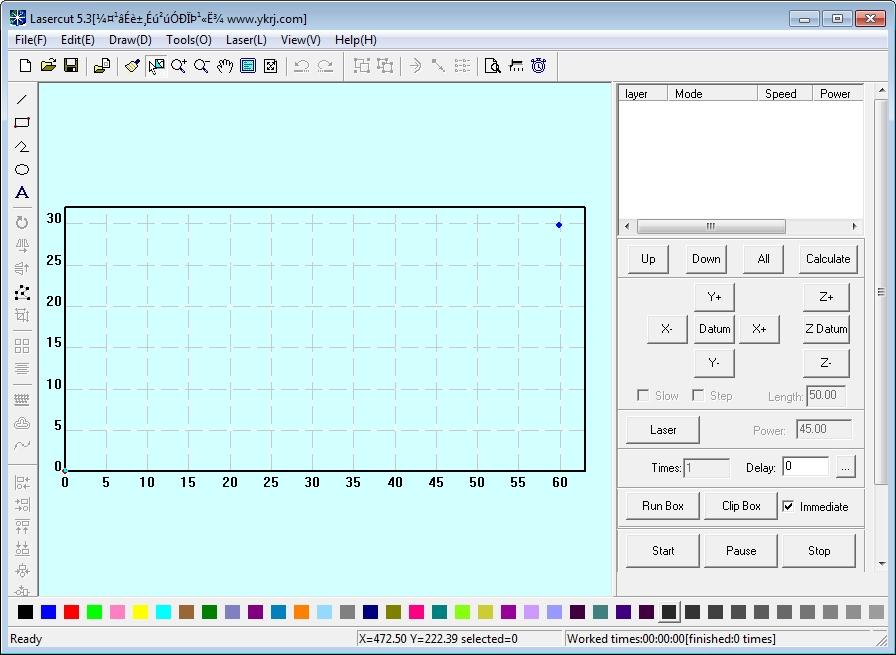This screenshot has height=655, width=896.
Task: Toggle the Immediate checkbox
Action: point(789,506)
